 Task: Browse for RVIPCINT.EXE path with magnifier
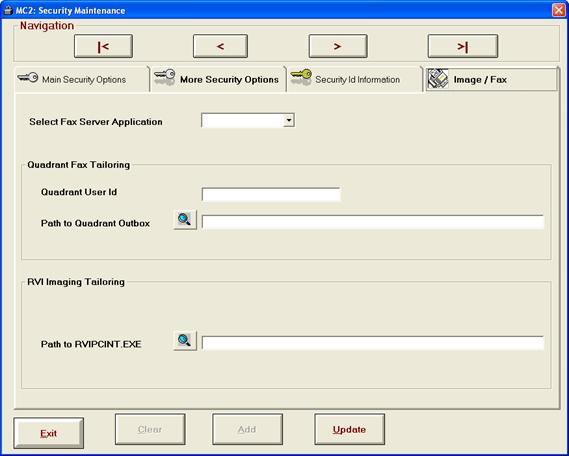coord(185,340)
